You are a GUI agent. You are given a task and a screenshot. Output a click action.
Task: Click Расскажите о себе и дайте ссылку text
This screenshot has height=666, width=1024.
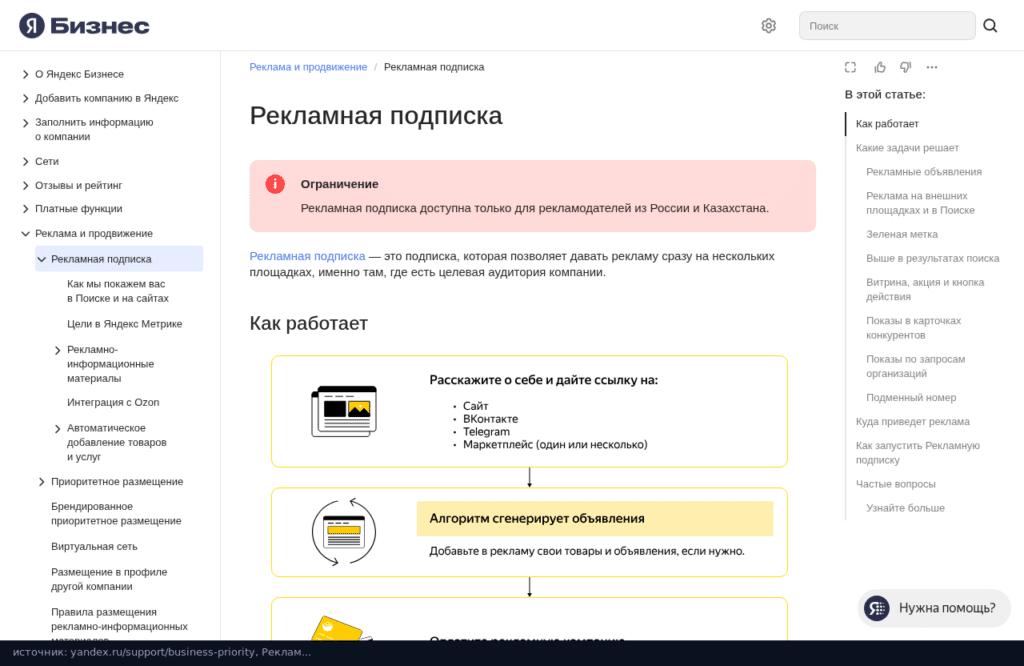tap(543, 380)
